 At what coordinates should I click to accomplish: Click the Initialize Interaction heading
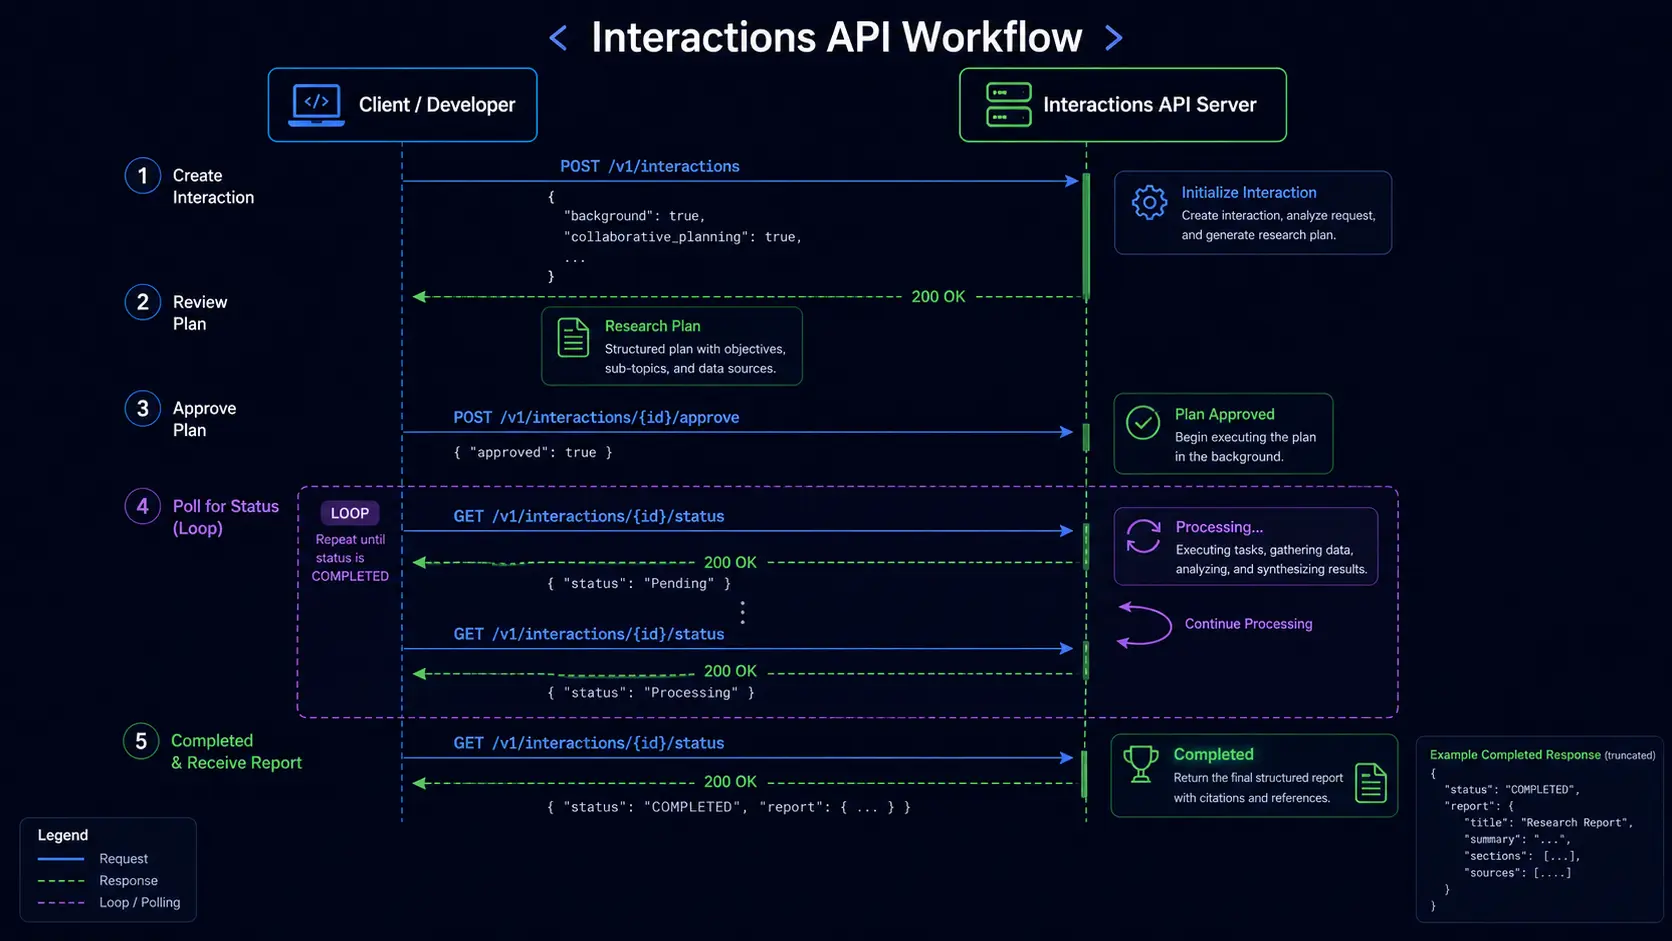pyautogui.click(x=1249, y=193)
